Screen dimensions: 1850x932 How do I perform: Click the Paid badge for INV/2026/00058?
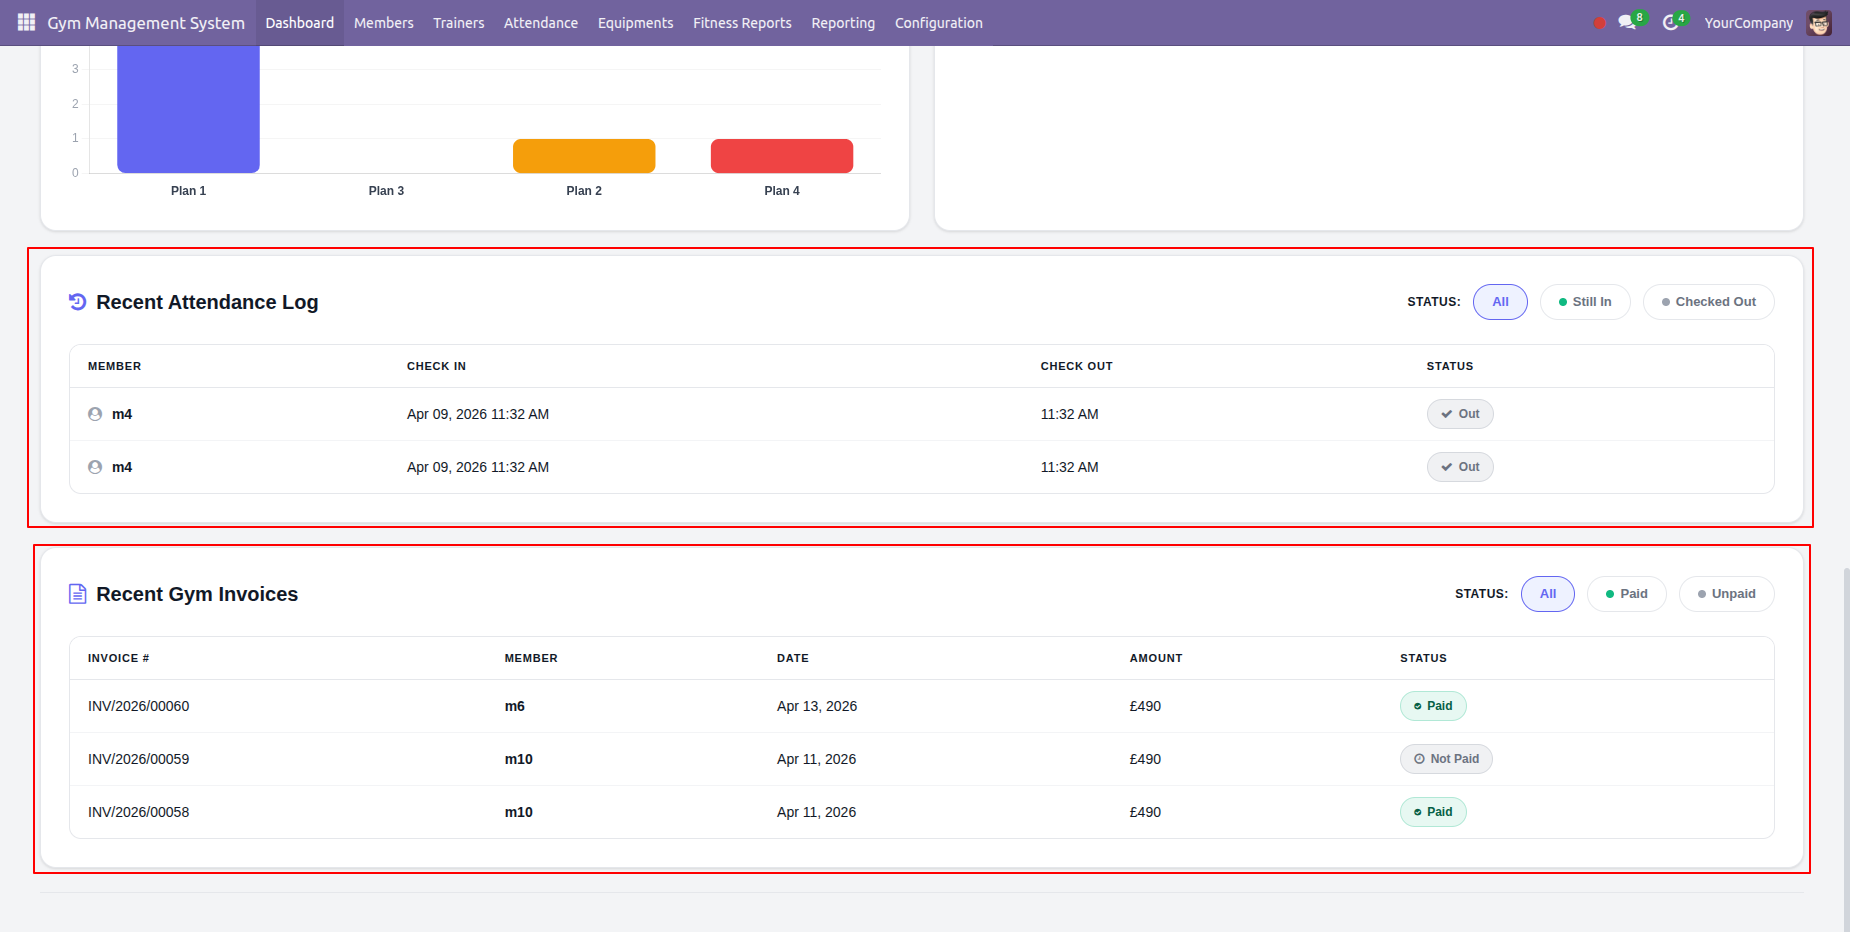tap(1433, 812)
